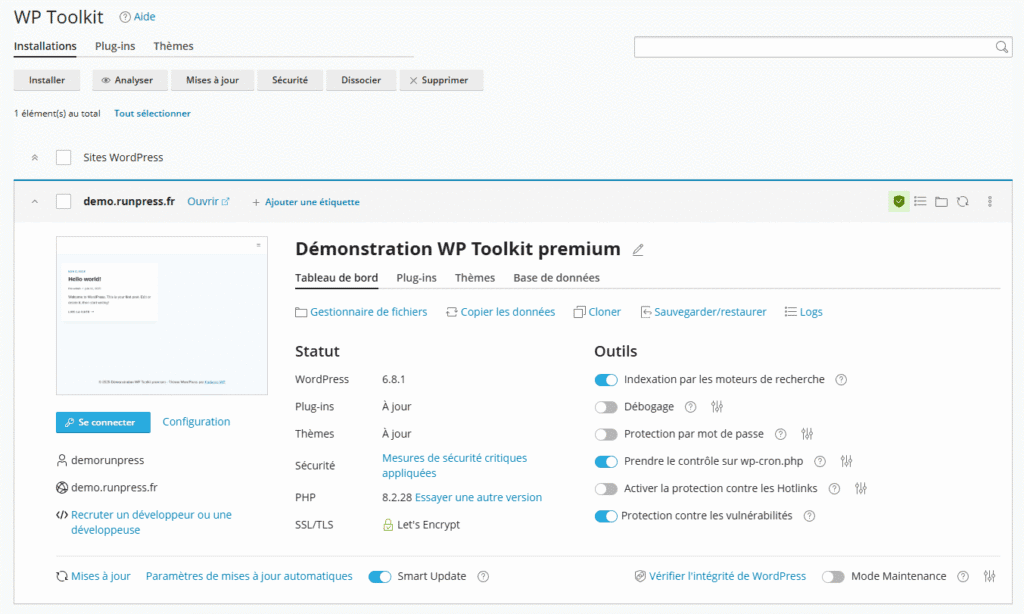Image resolution: width=1024 pixels, height=614 pixels.
Task: Open the logs list icon in site header
Action: point(920,202)
